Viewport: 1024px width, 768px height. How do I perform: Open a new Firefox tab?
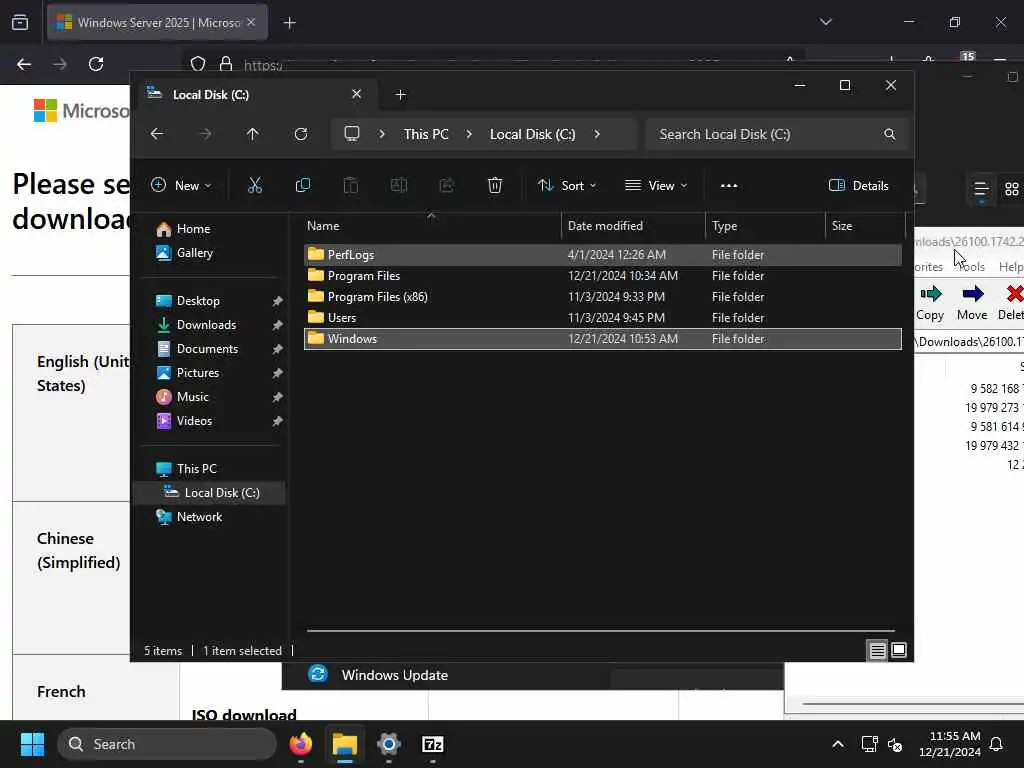(290, 23)
